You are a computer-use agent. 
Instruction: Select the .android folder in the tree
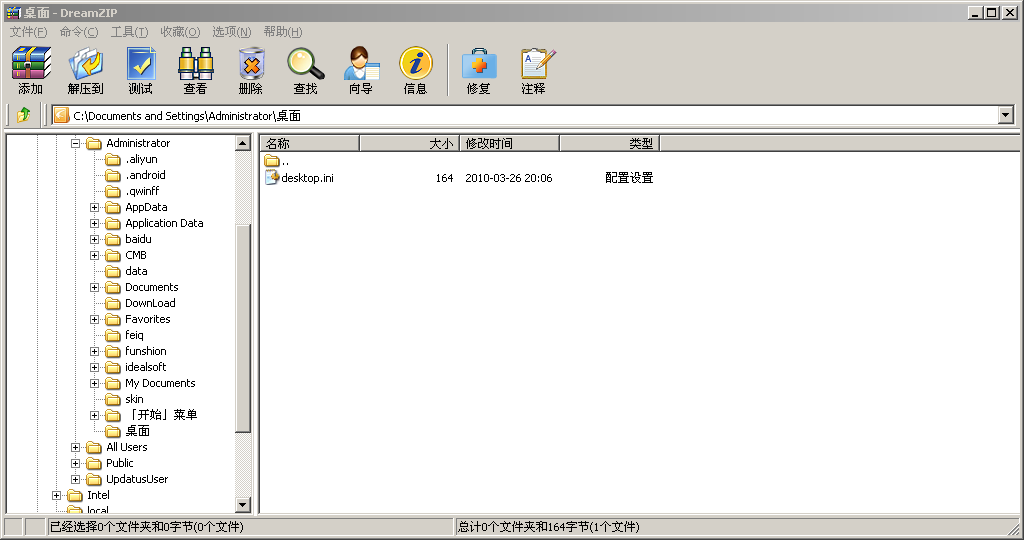coord(145,175)
